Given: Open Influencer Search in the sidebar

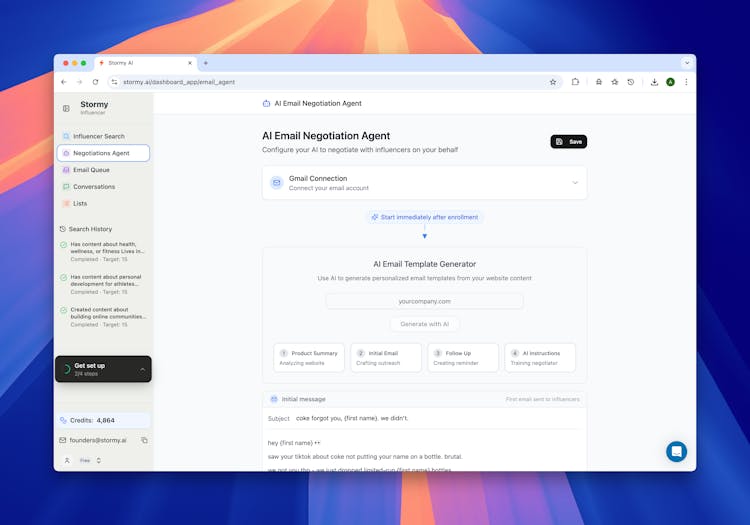Looking at the screenshot, I should pos(98,136).
